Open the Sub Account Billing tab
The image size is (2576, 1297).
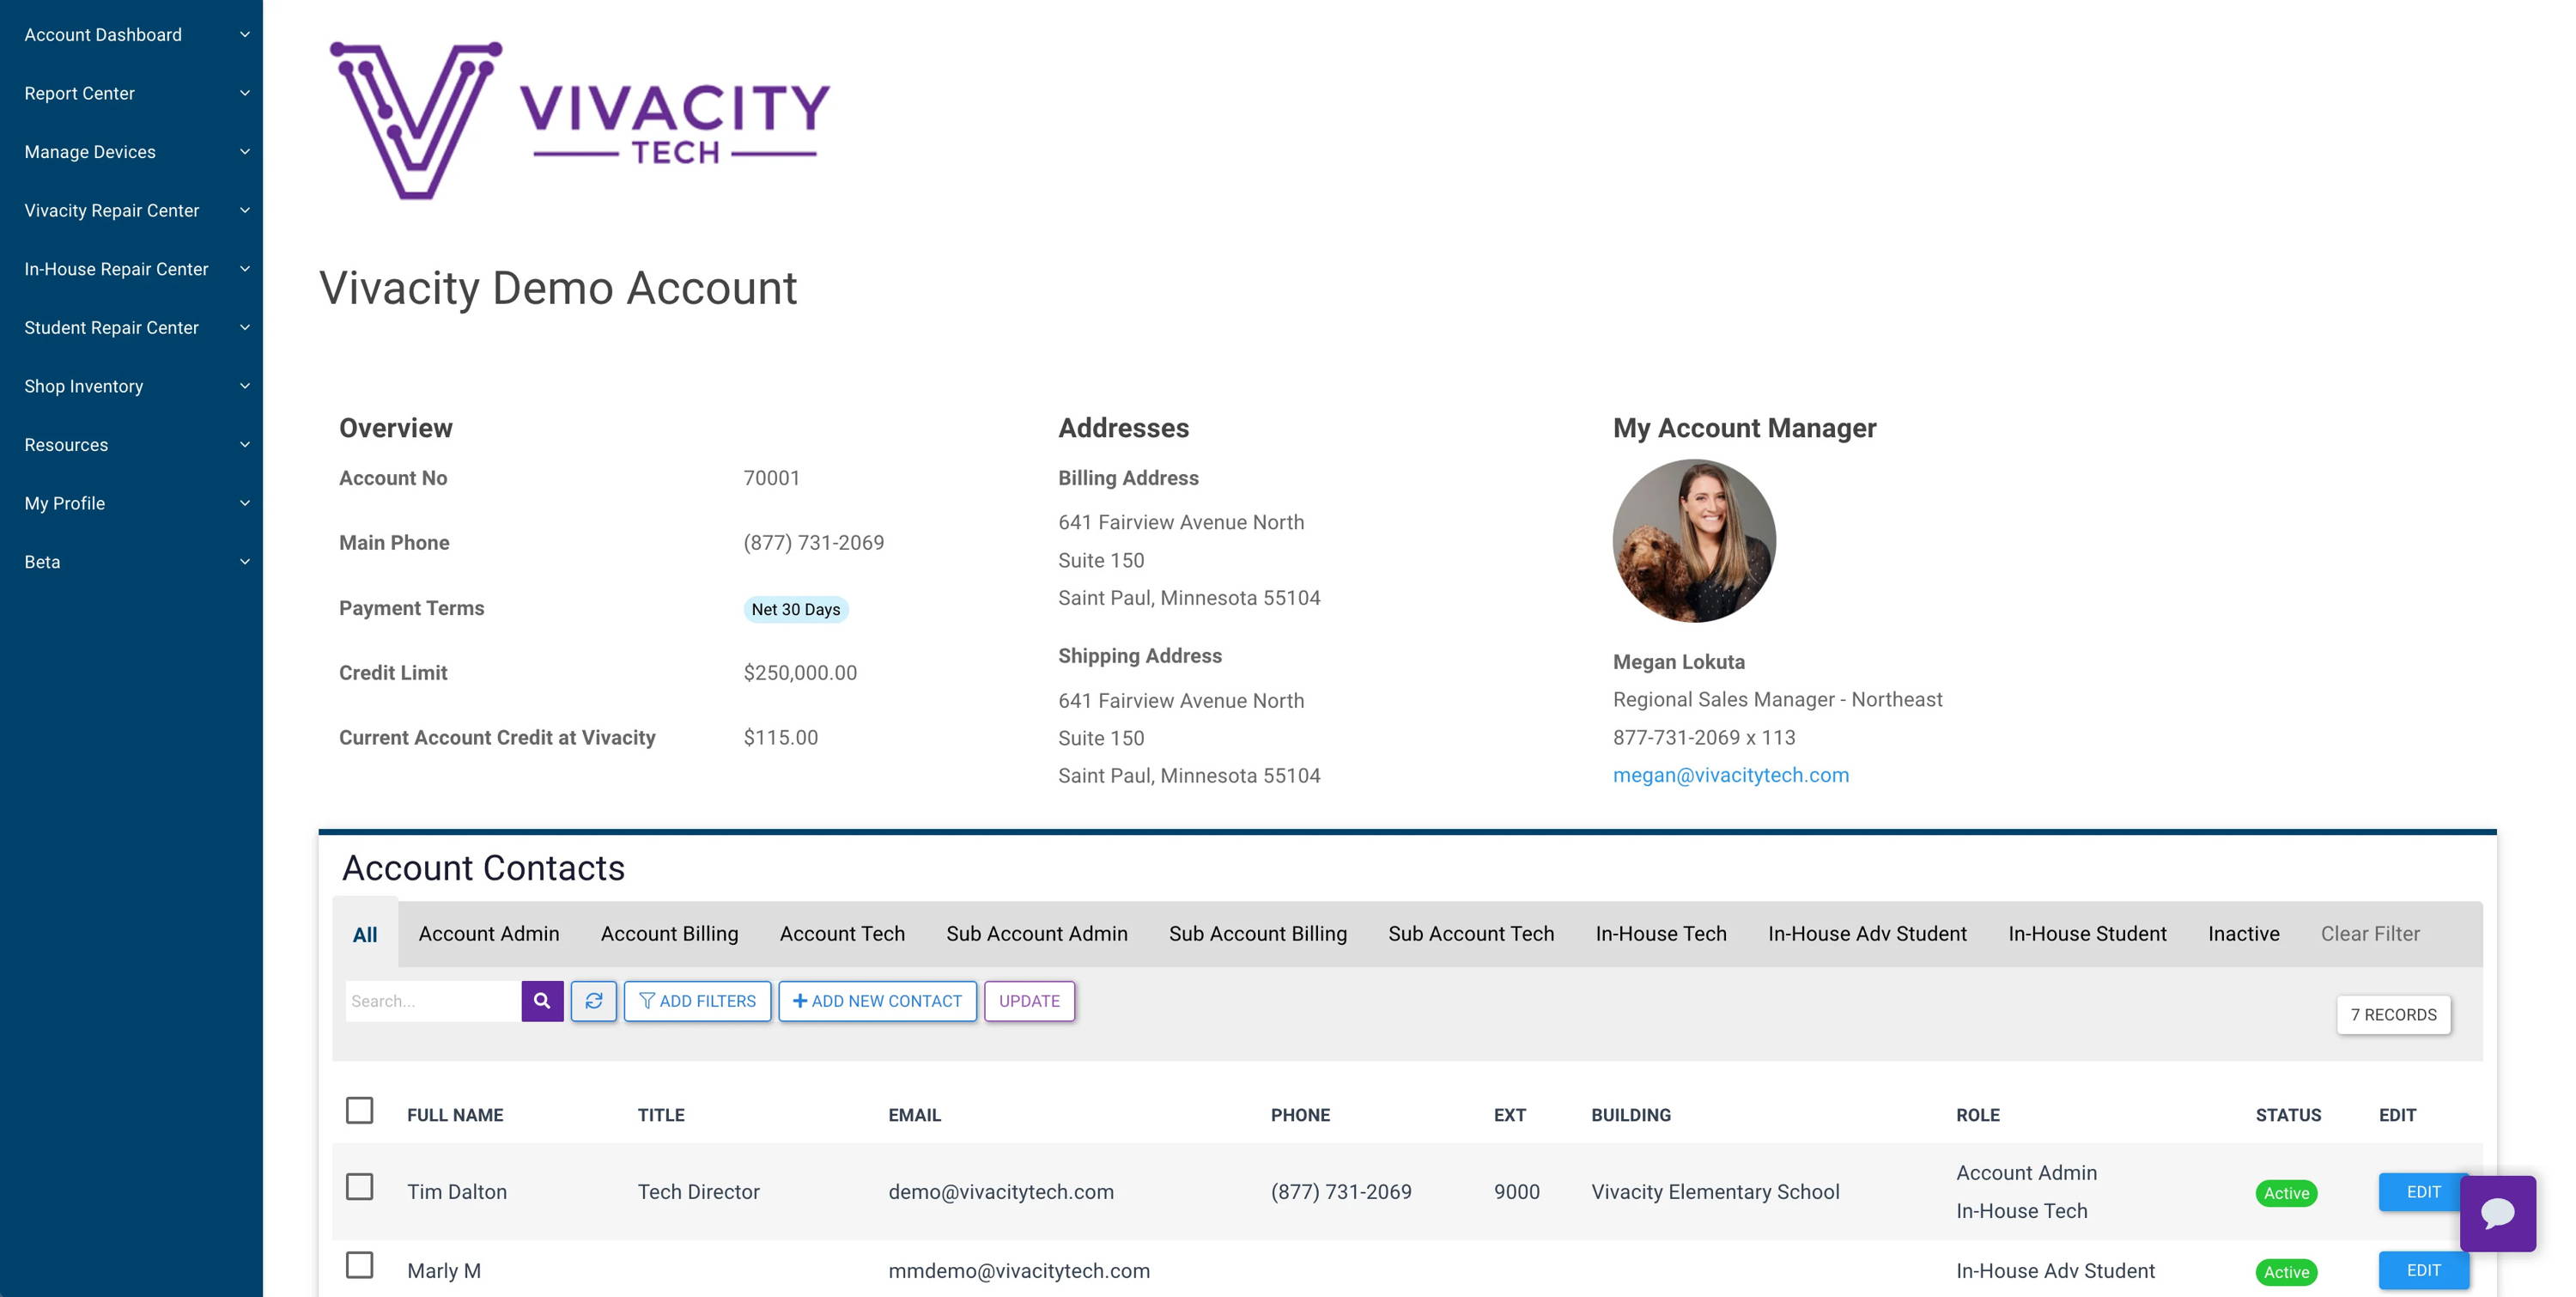1258,934
